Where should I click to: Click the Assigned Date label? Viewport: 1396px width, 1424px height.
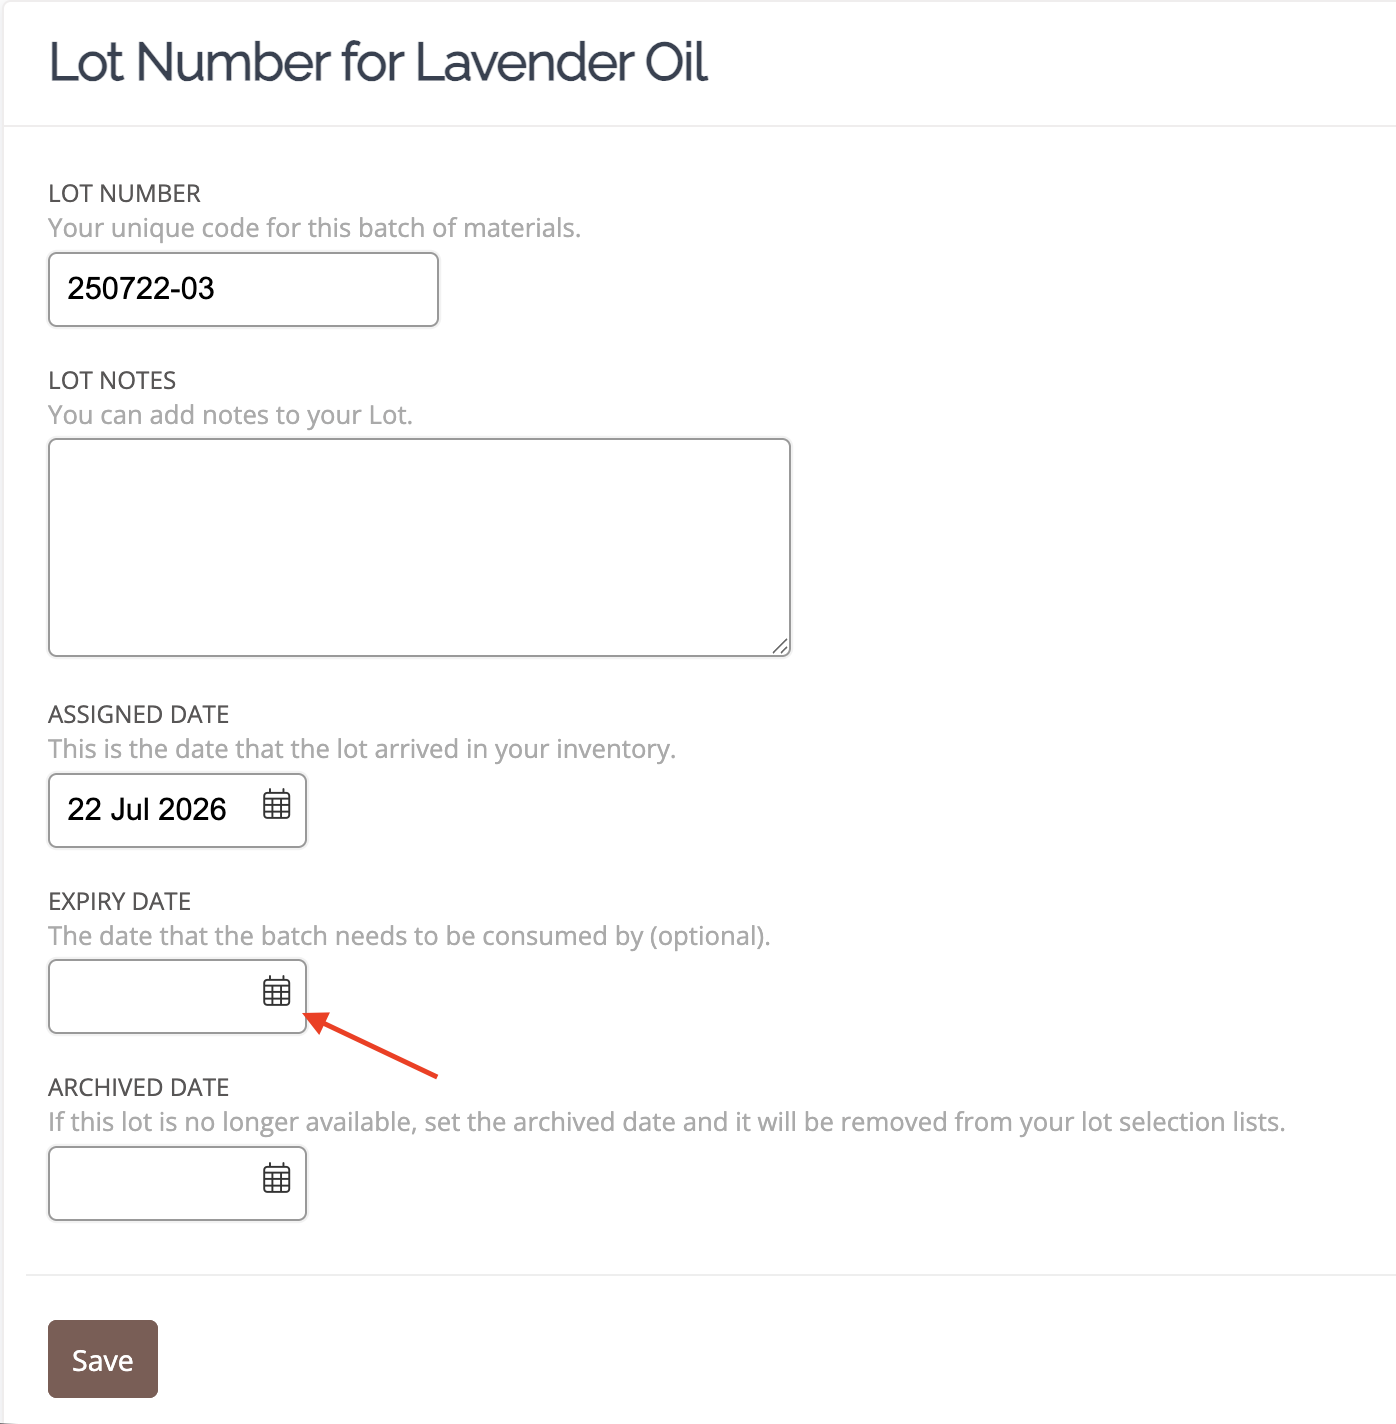click(139, 714)
